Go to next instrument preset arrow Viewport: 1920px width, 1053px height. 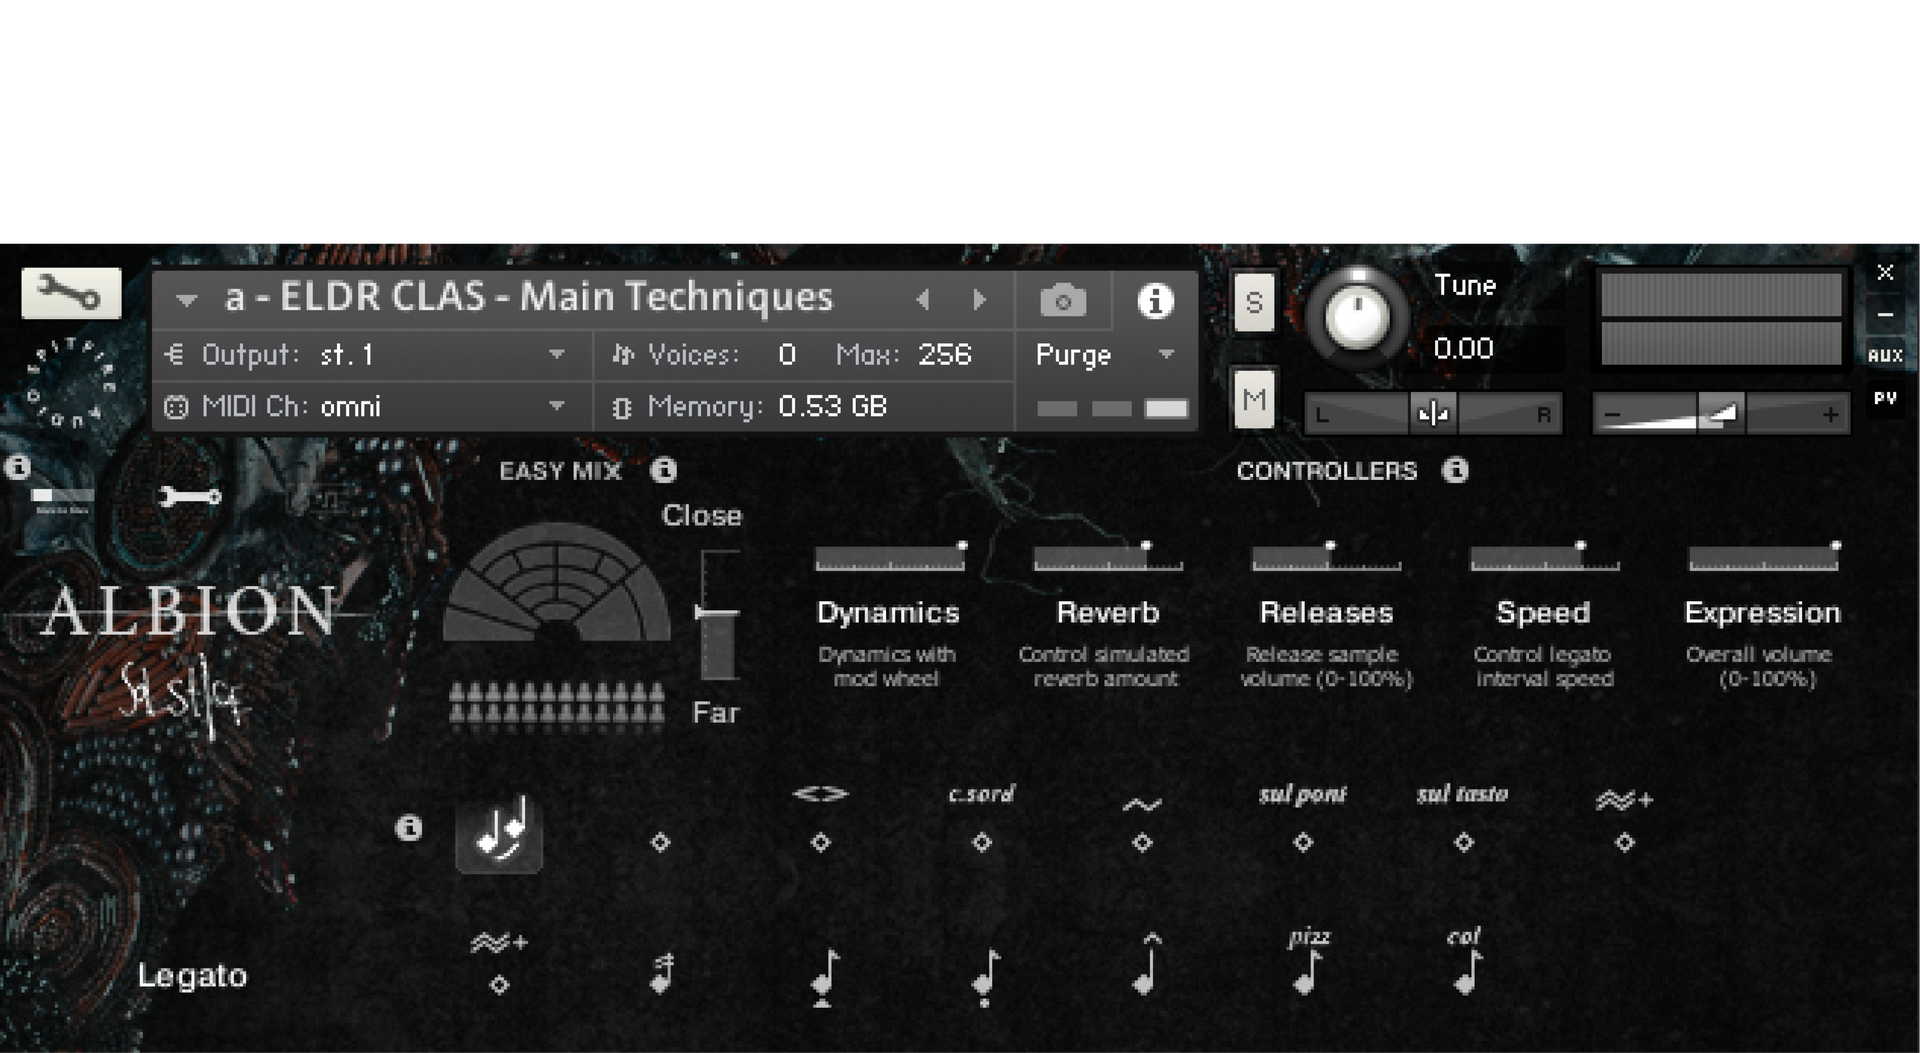coord(979,299)
